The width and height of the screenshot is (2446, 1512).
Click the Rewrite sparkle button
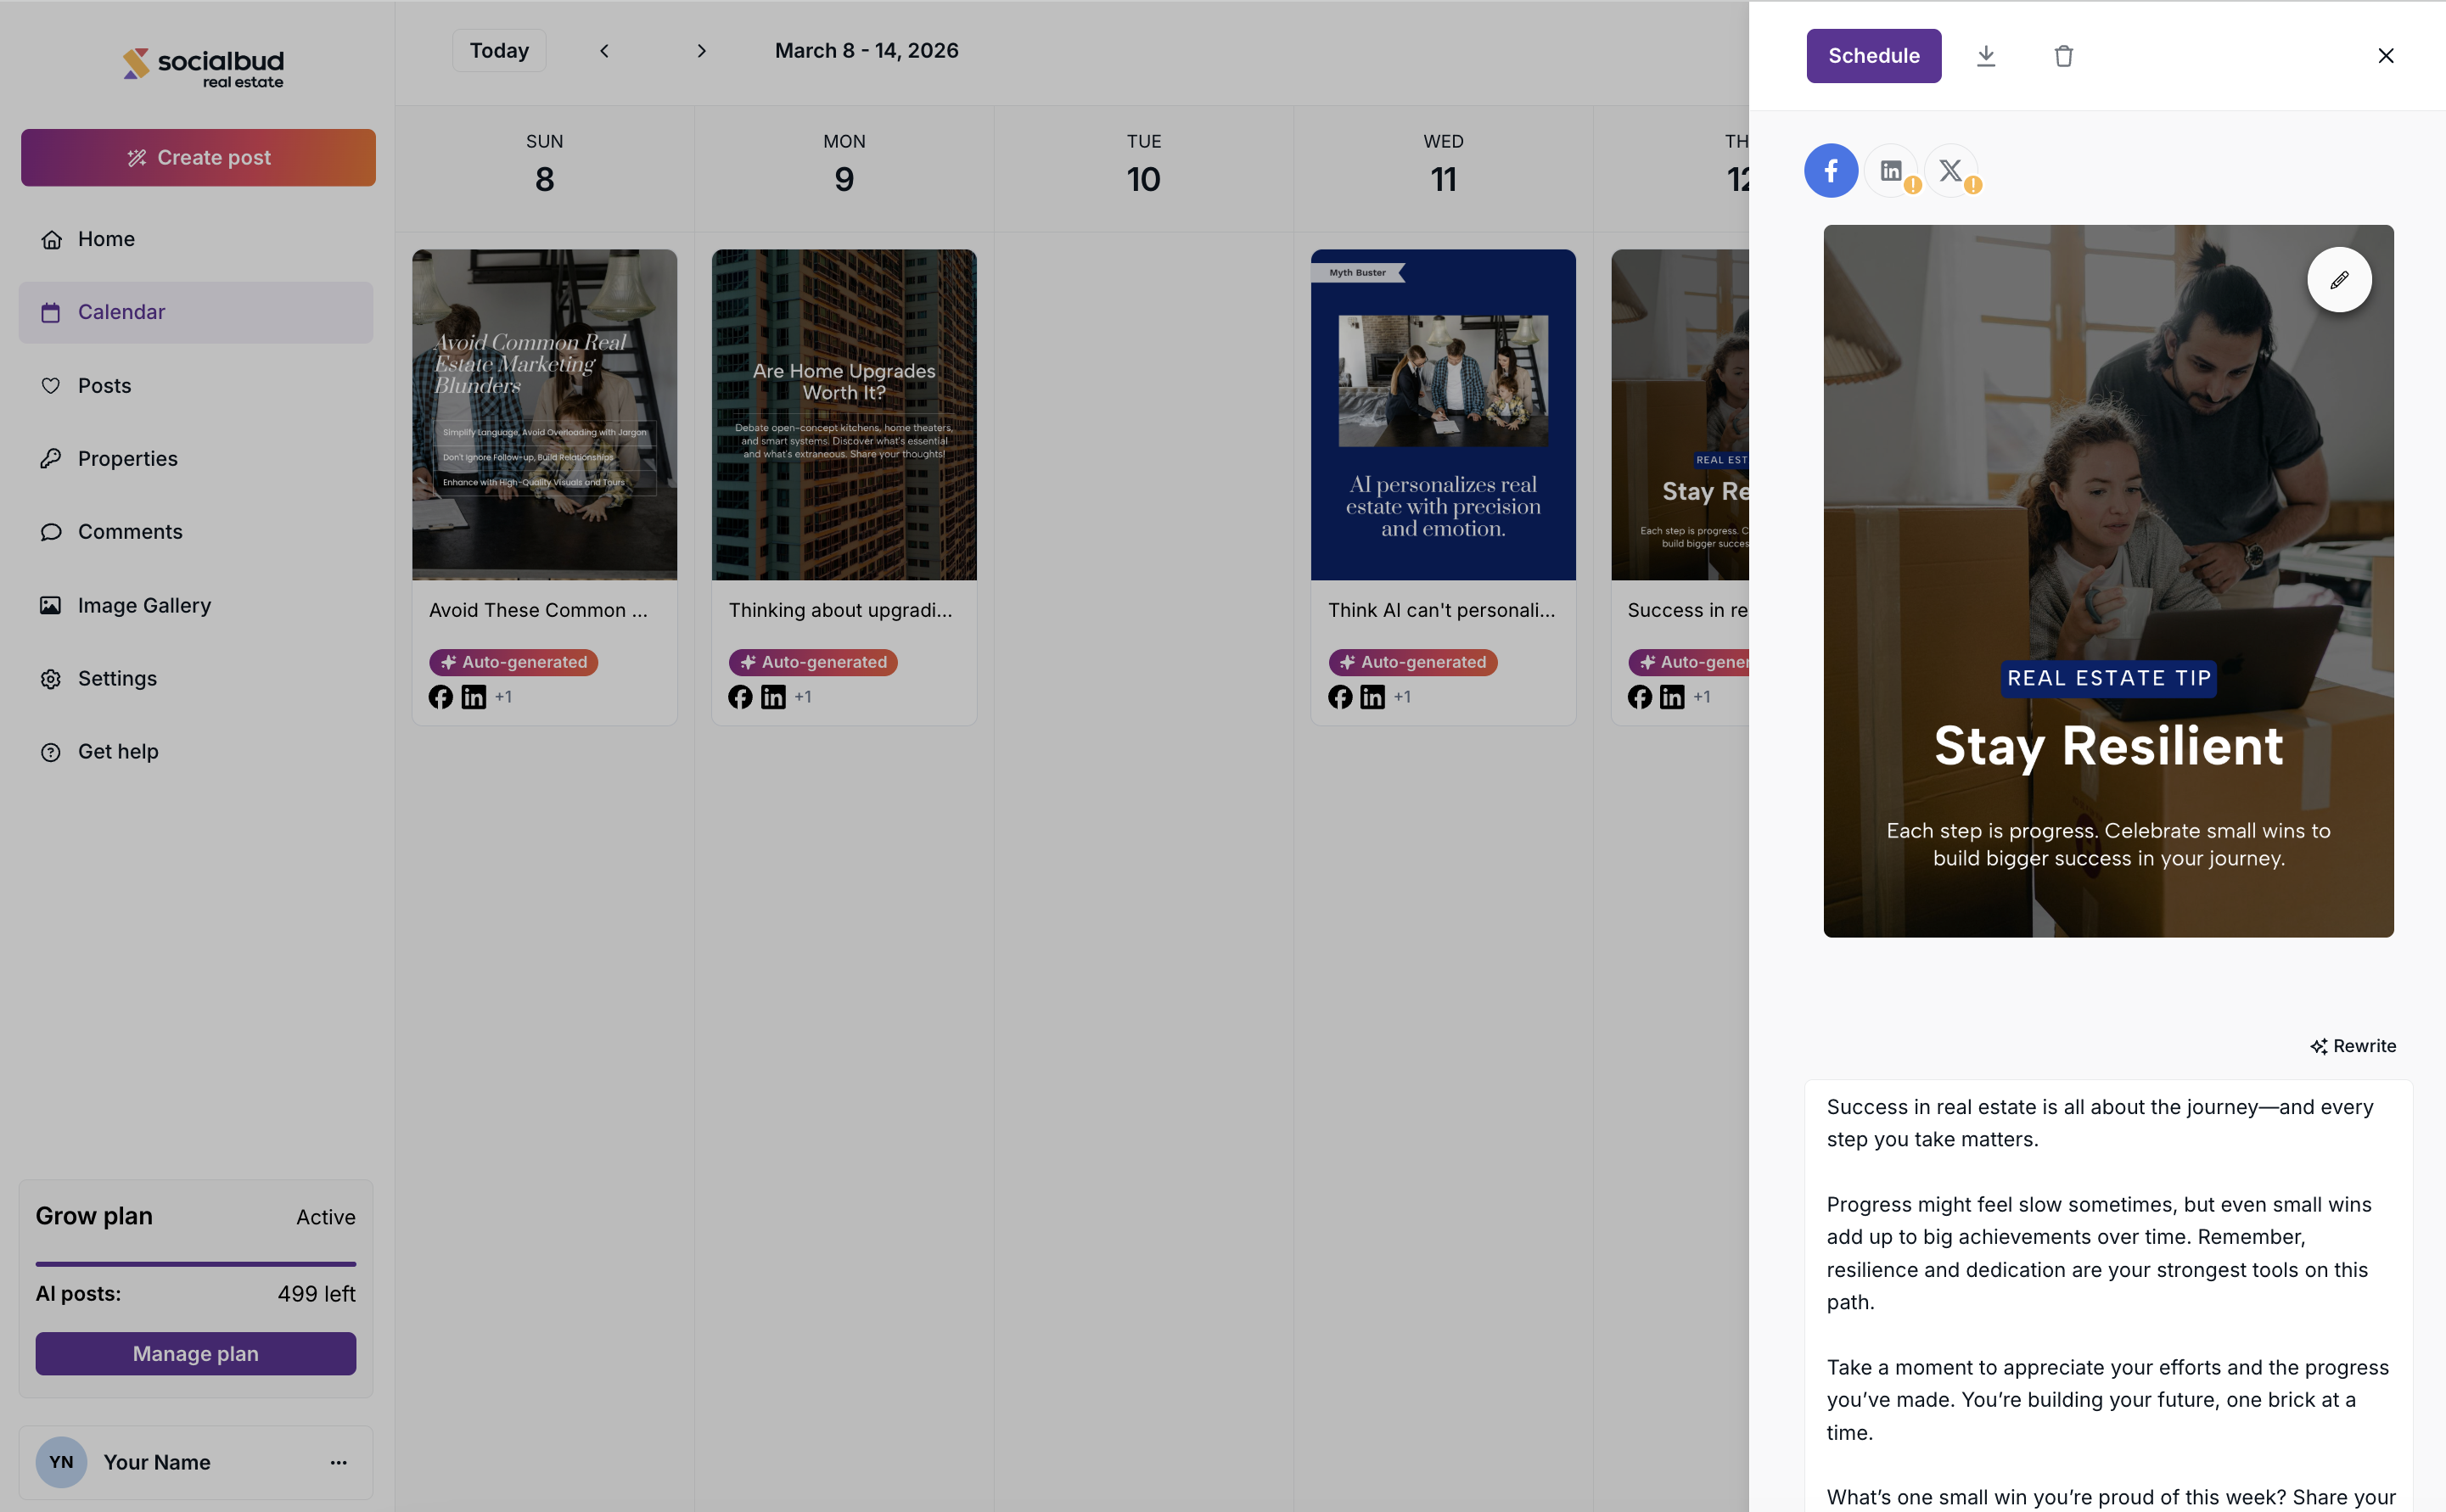tap(2353, 1046)
